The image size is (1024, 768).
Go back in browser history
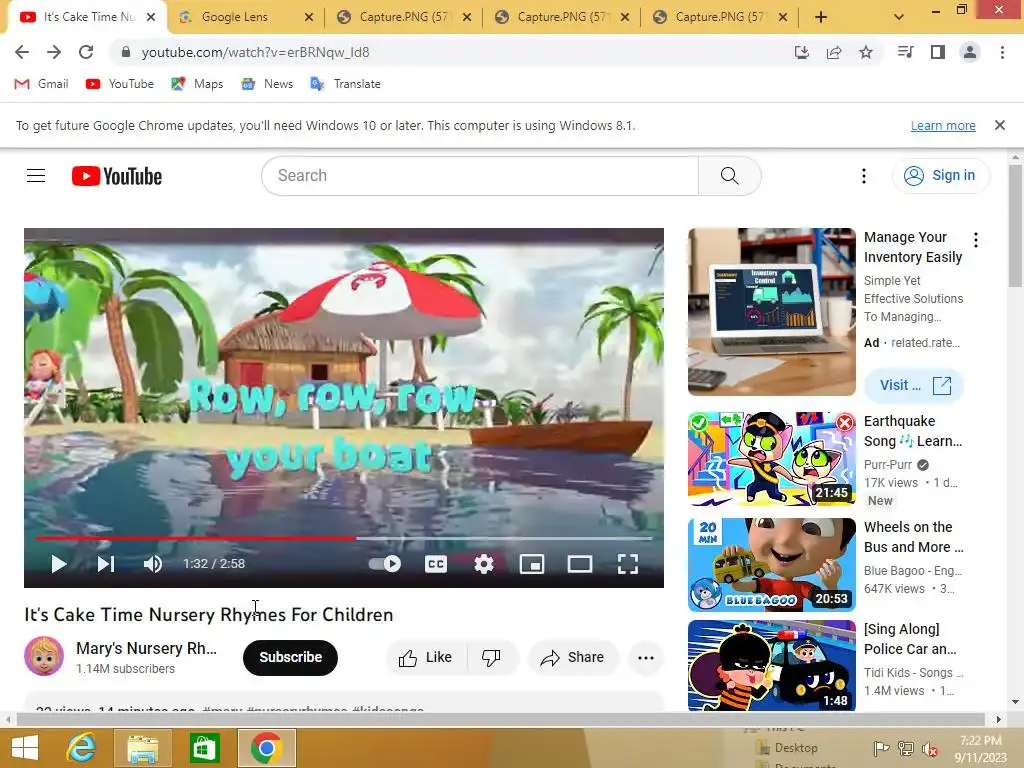point(22,52)
